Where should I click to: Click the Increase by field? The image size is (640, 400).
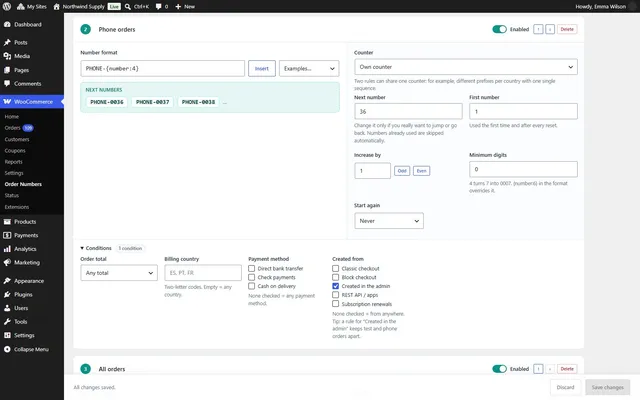click(372, 171)
